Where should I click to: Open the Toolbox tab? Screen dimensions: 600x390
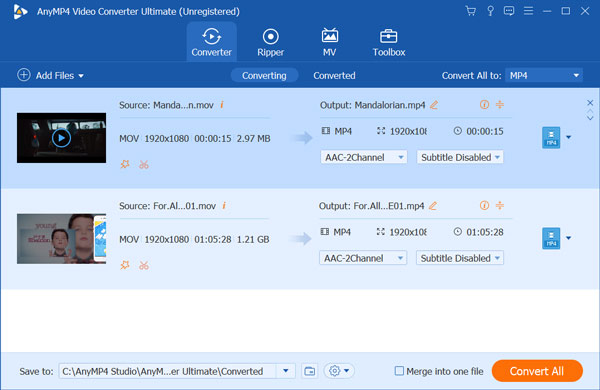(x=389, y=42)
